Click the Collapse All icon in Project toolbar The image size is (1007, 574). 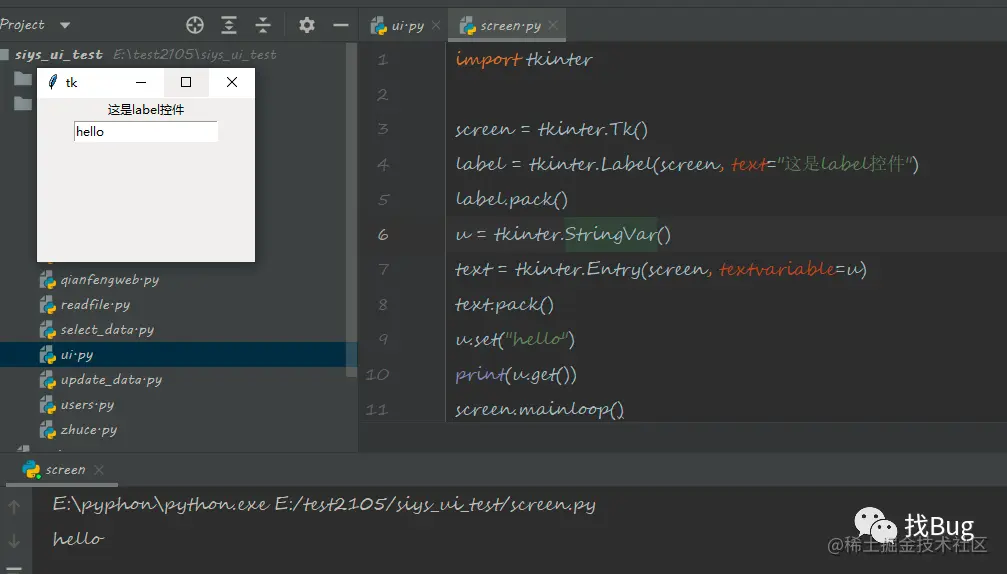point(263,25)
